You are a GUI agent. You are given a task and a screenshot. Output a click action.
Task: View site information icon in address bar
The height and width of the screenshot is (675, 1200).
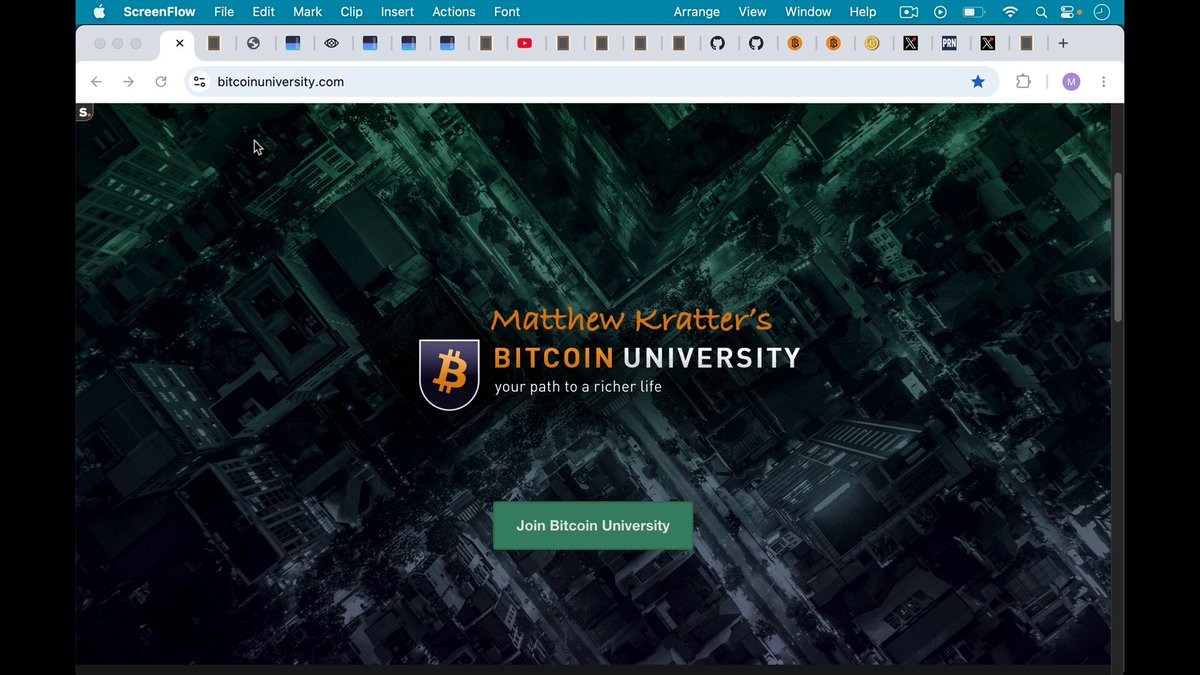pos(200,82)
